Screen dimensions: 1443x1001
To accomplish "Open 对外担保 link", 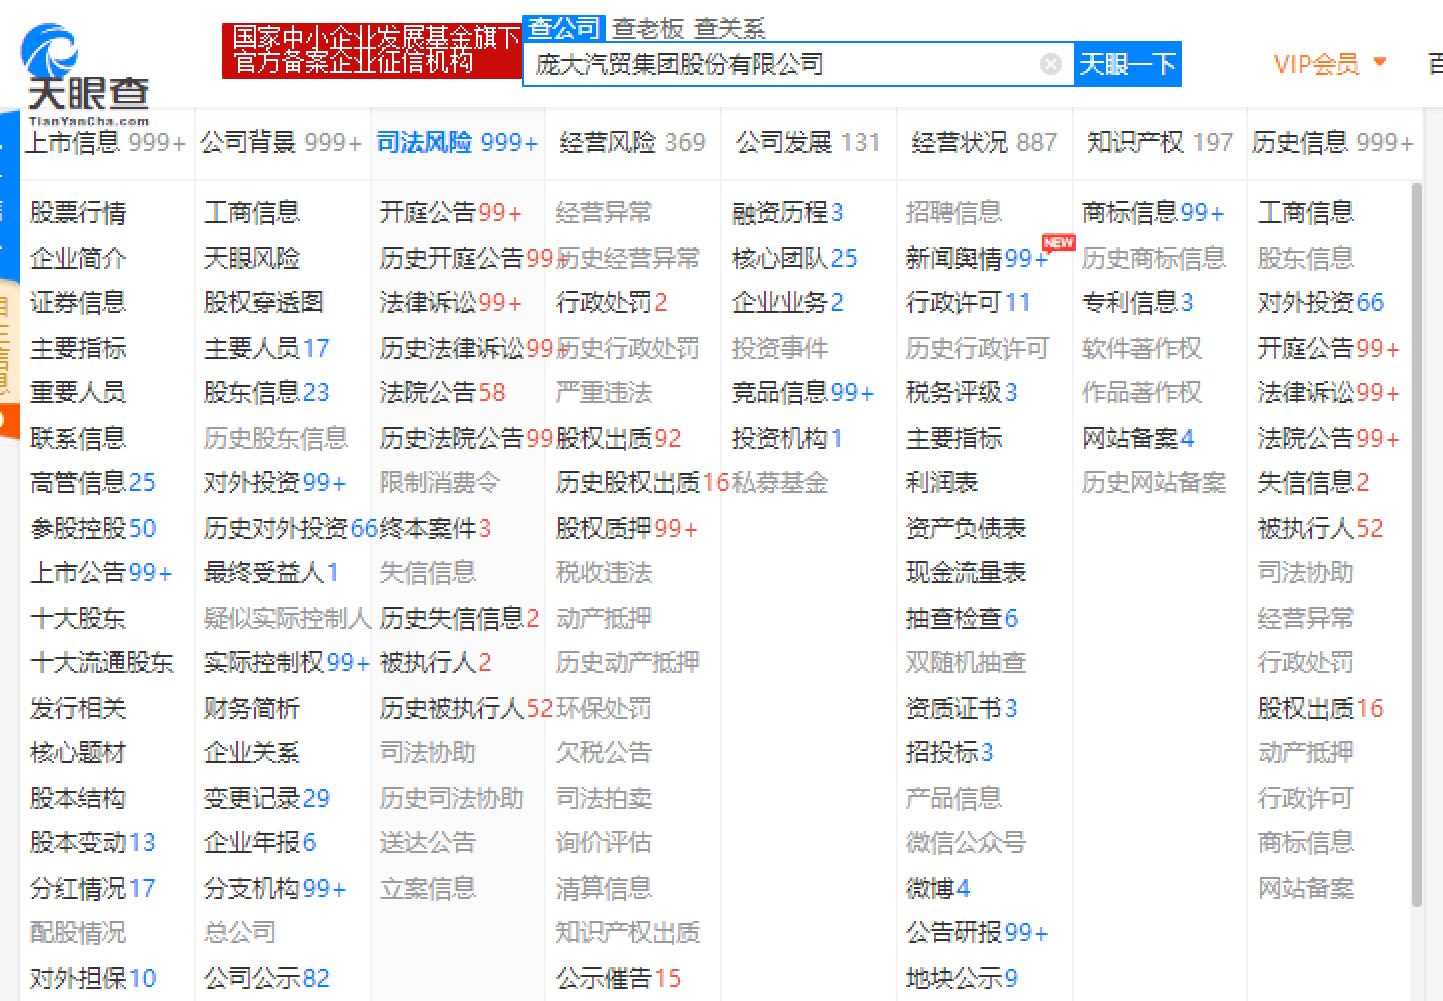I will [93, 978].
